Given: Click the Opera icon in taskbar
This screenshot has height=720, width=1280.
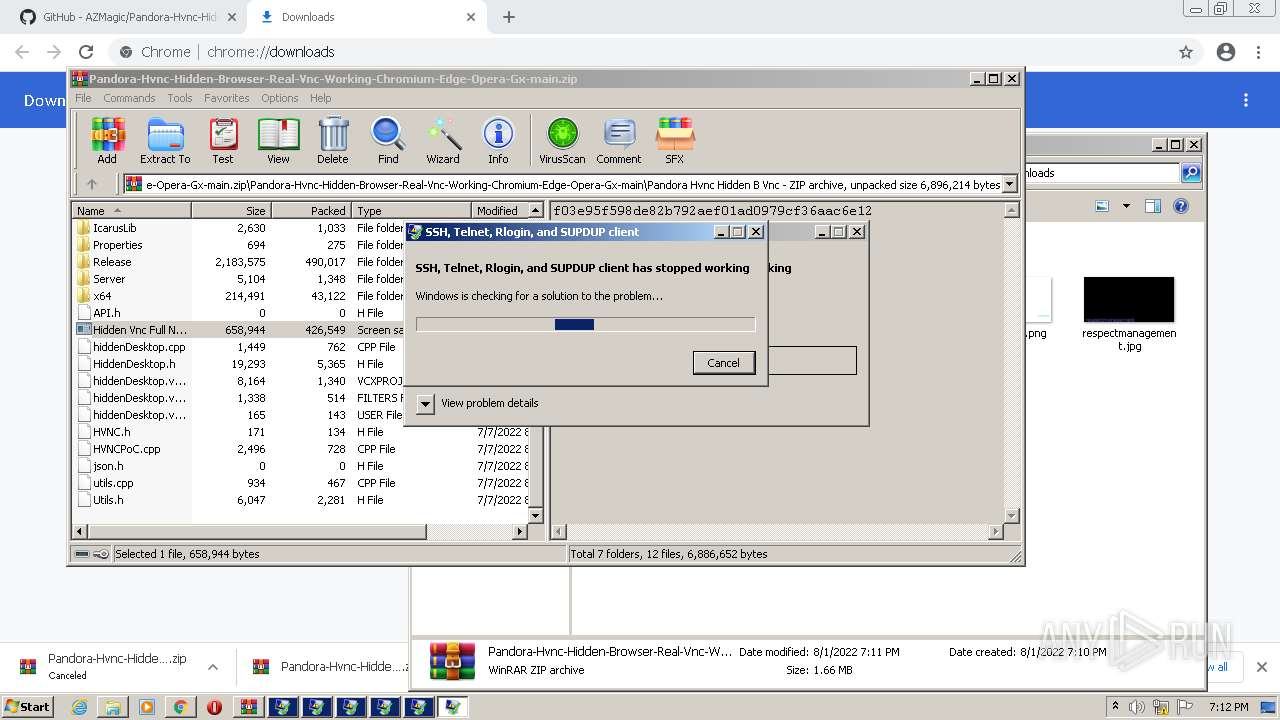Looking at the screenshot, I should (x=214, y=707).
